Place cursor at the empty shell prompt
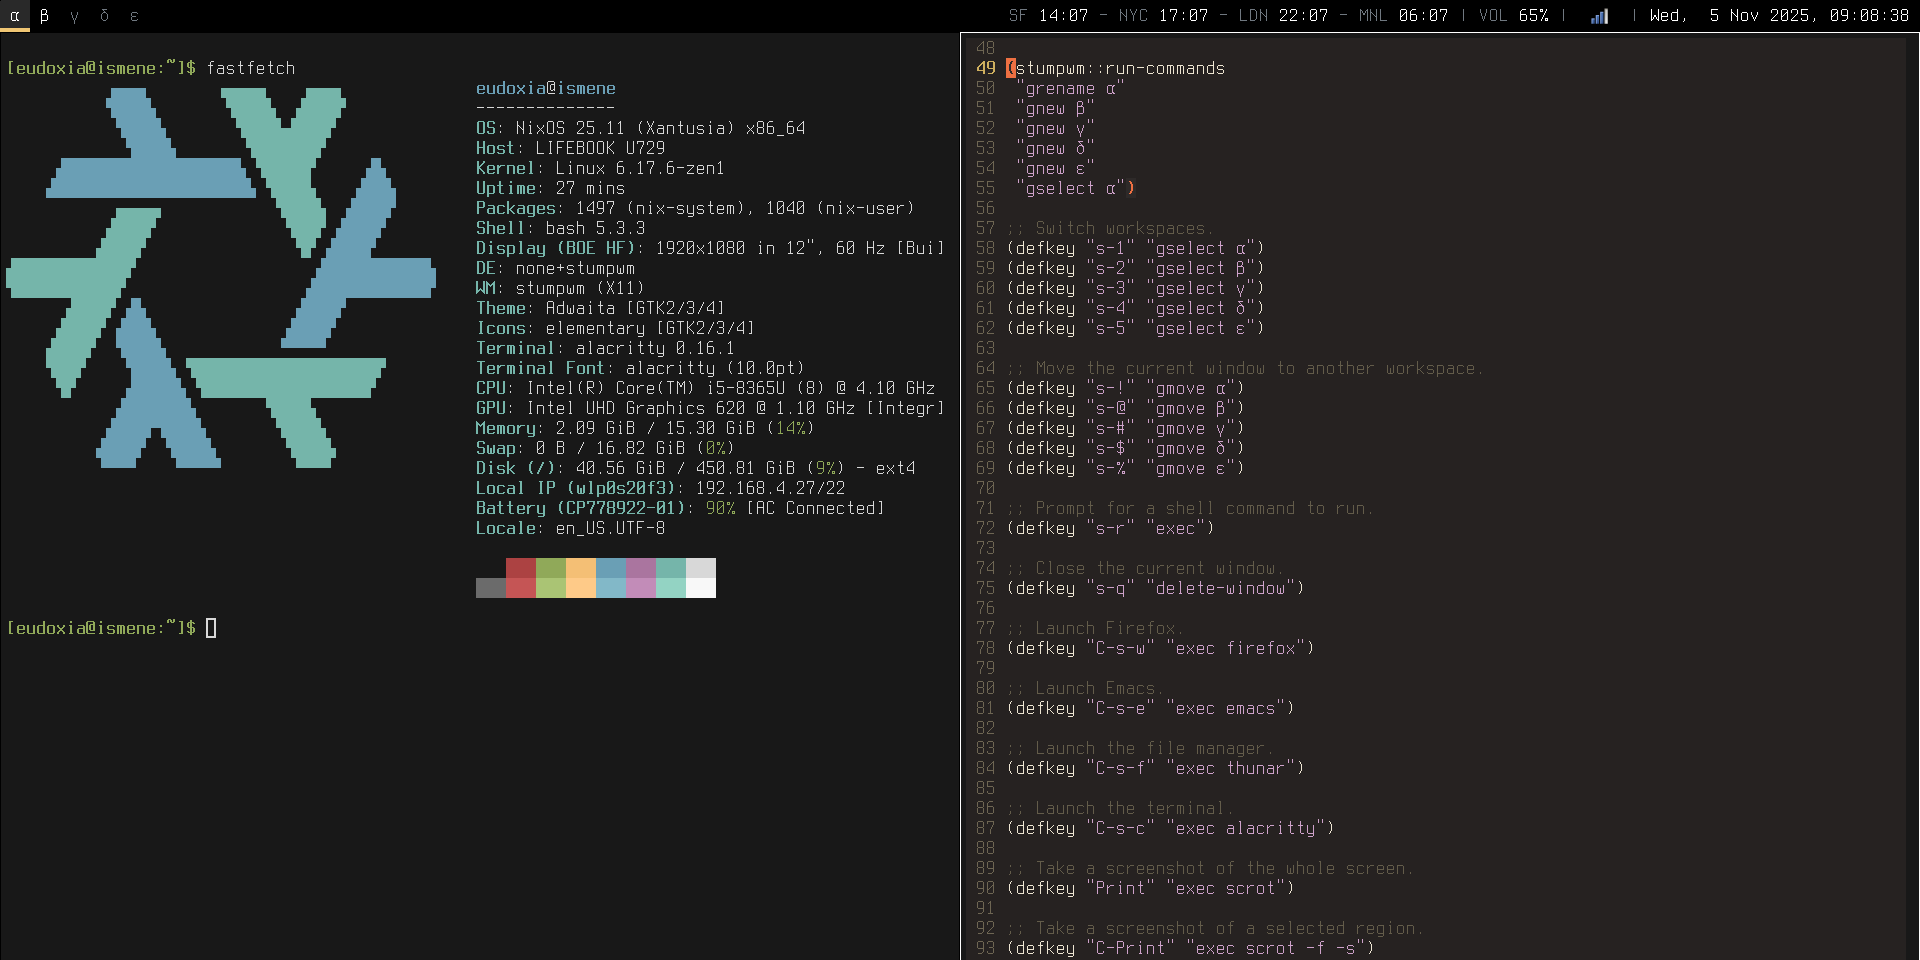The image size is (1920, 960). tap(212, 628)
